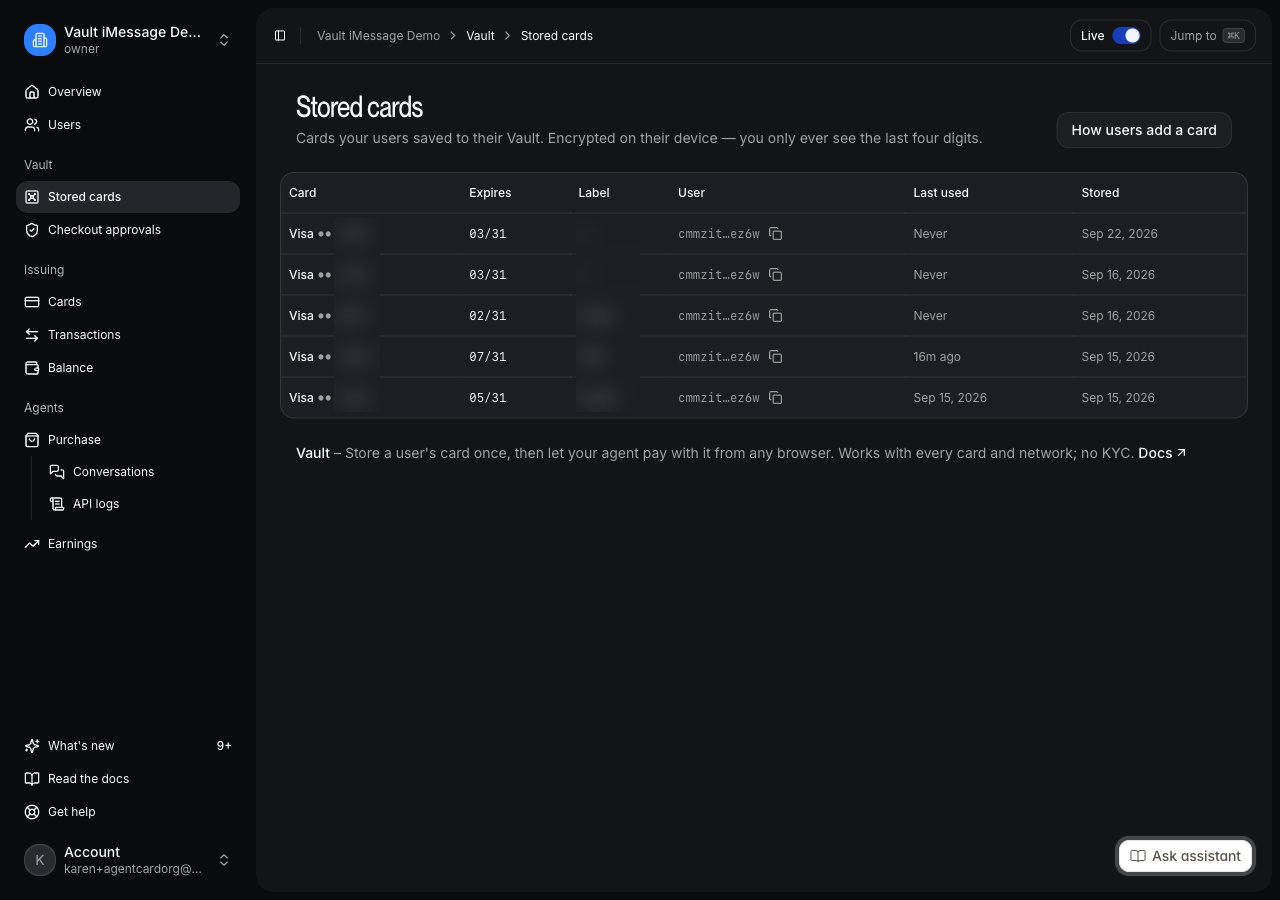This screenshot has width=1280, height=900.
Task: Open What's new notifications
Action: pos(128,746)
